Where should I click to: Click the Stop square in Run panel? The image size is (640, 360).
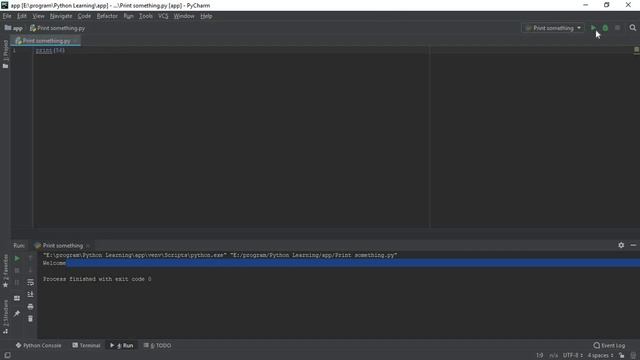[17, 270]
